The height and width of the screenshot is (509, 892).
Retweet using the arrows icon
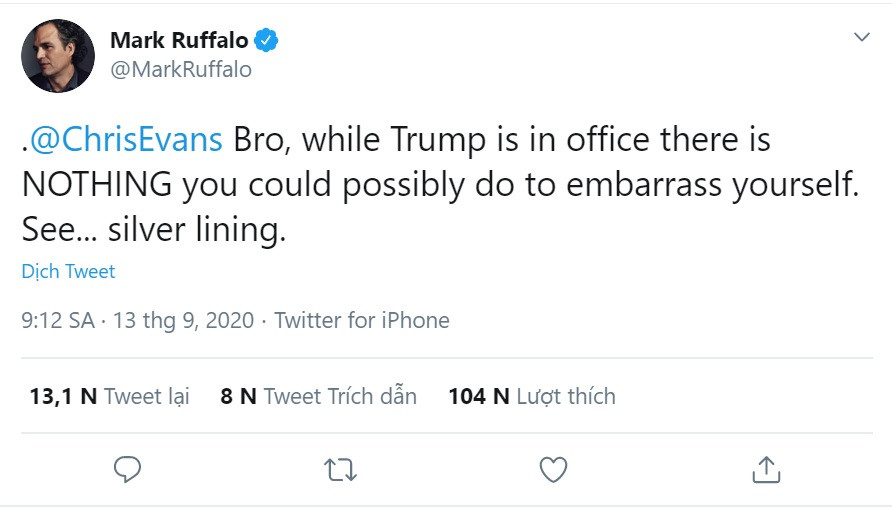(x=341, y=469)
